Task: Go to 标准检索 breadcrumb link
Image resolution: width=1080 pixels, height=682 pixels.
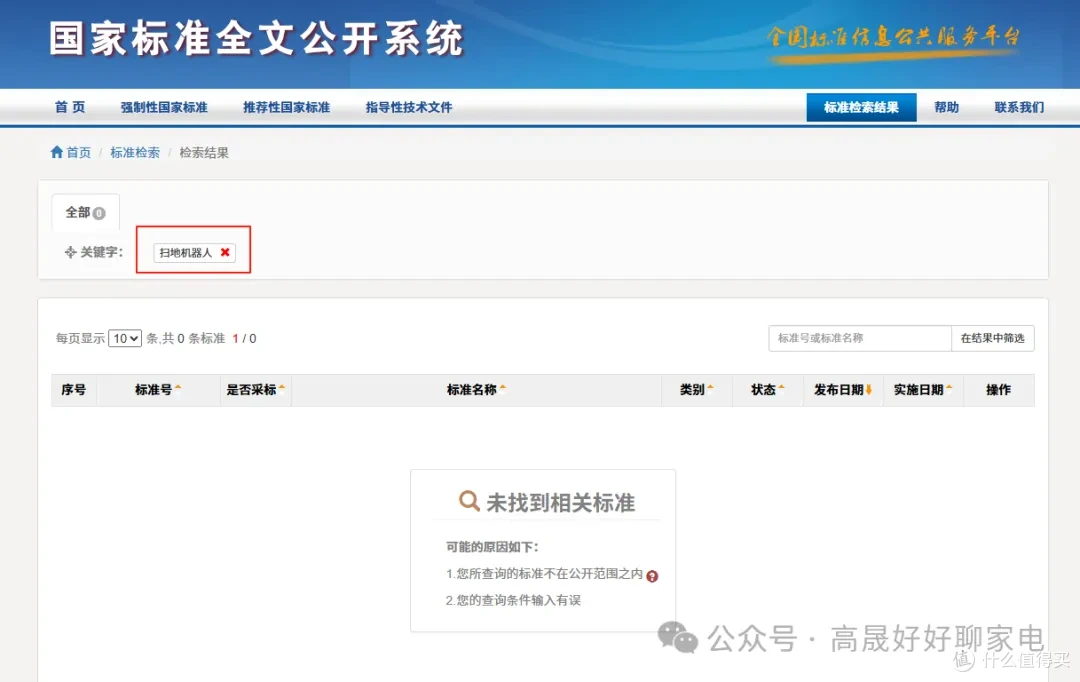Action: click(x=135, y=152)
